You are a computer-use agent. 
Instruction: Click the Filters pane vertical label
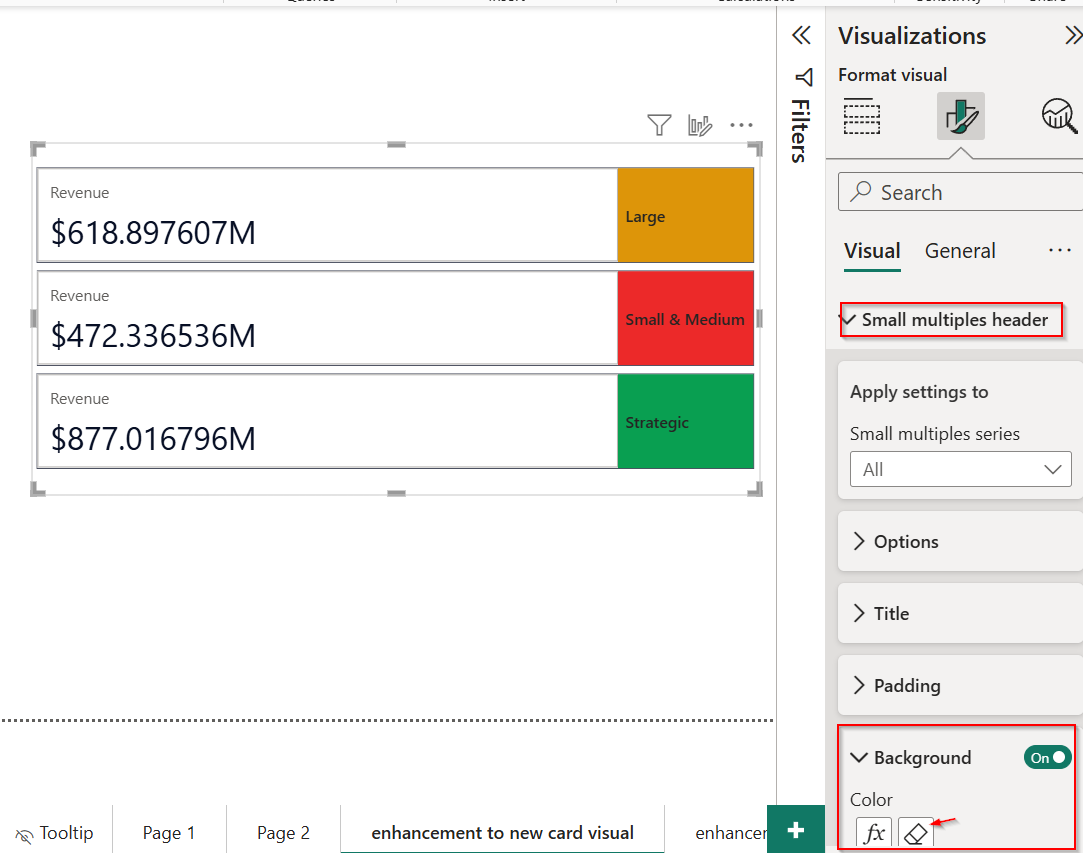(800, 131)
